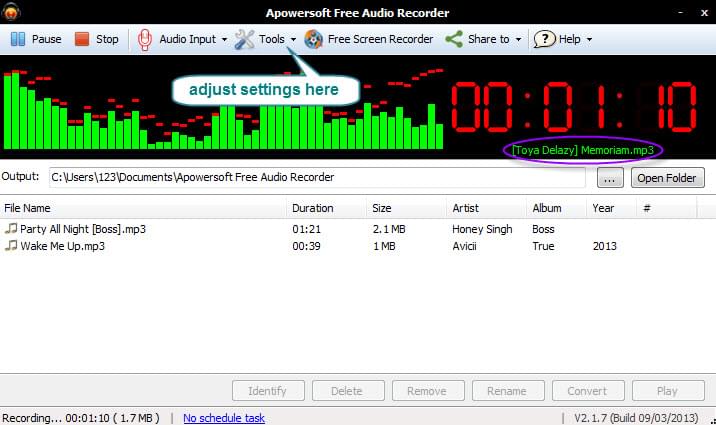Expand the Audio Input dropdown arrow
The image size is (716, 425).
point(224,40)
